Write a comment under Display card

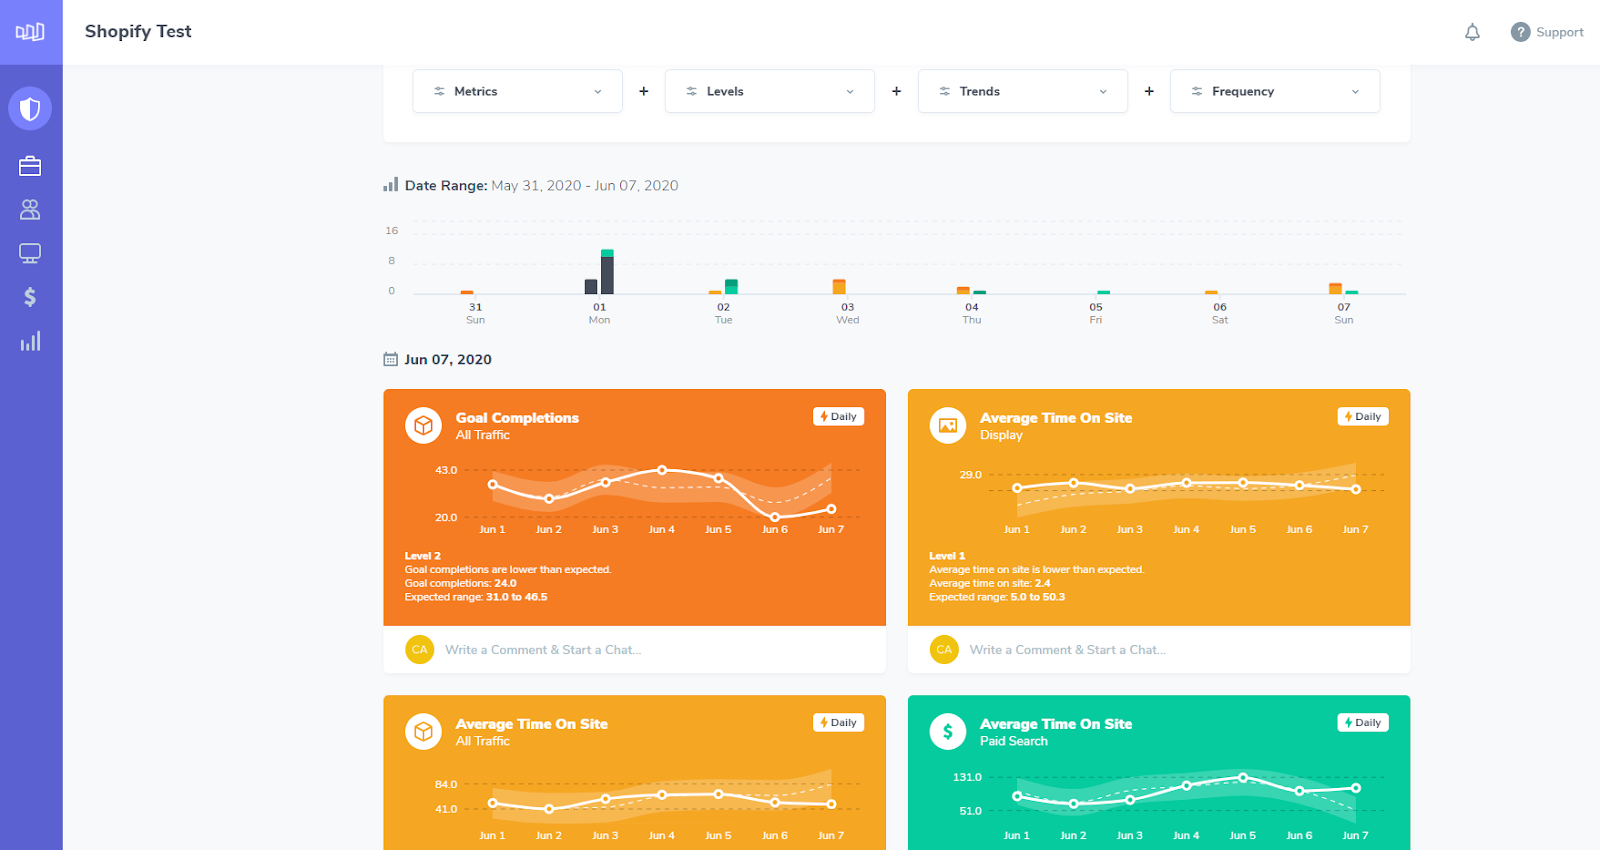(x=1067, y=650)
